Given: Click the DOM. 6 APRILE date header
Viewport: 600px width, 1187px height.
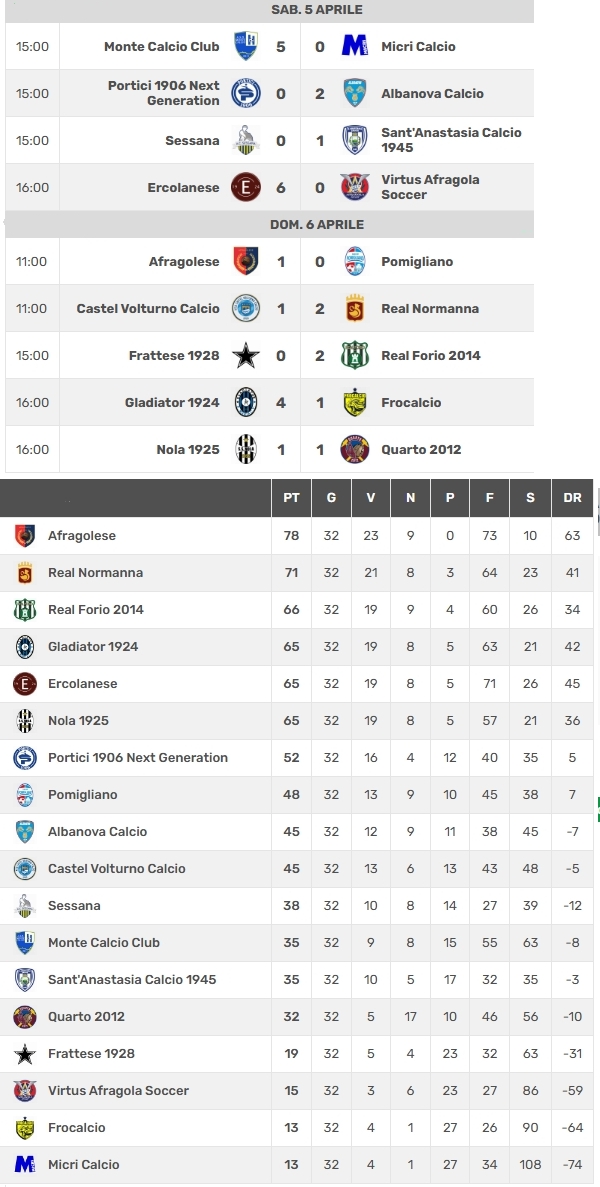Looking at the screenshot, I should [317, 225].
